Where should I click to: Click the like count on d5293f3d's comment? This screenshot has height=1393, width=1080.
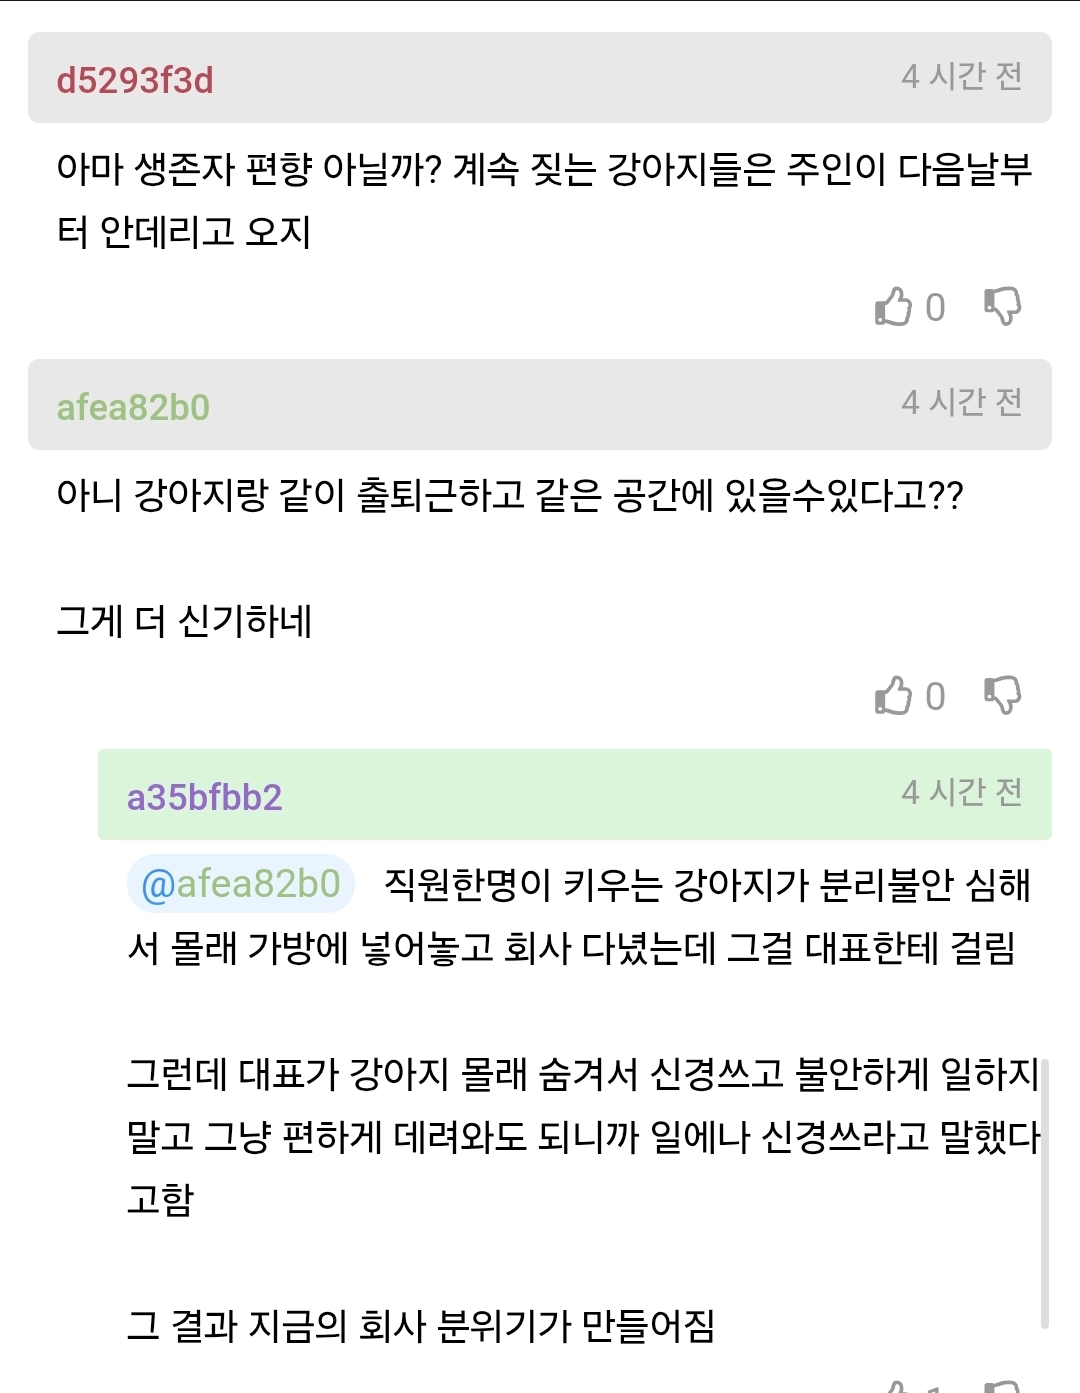pyautogui.click(x=935, y=307)
